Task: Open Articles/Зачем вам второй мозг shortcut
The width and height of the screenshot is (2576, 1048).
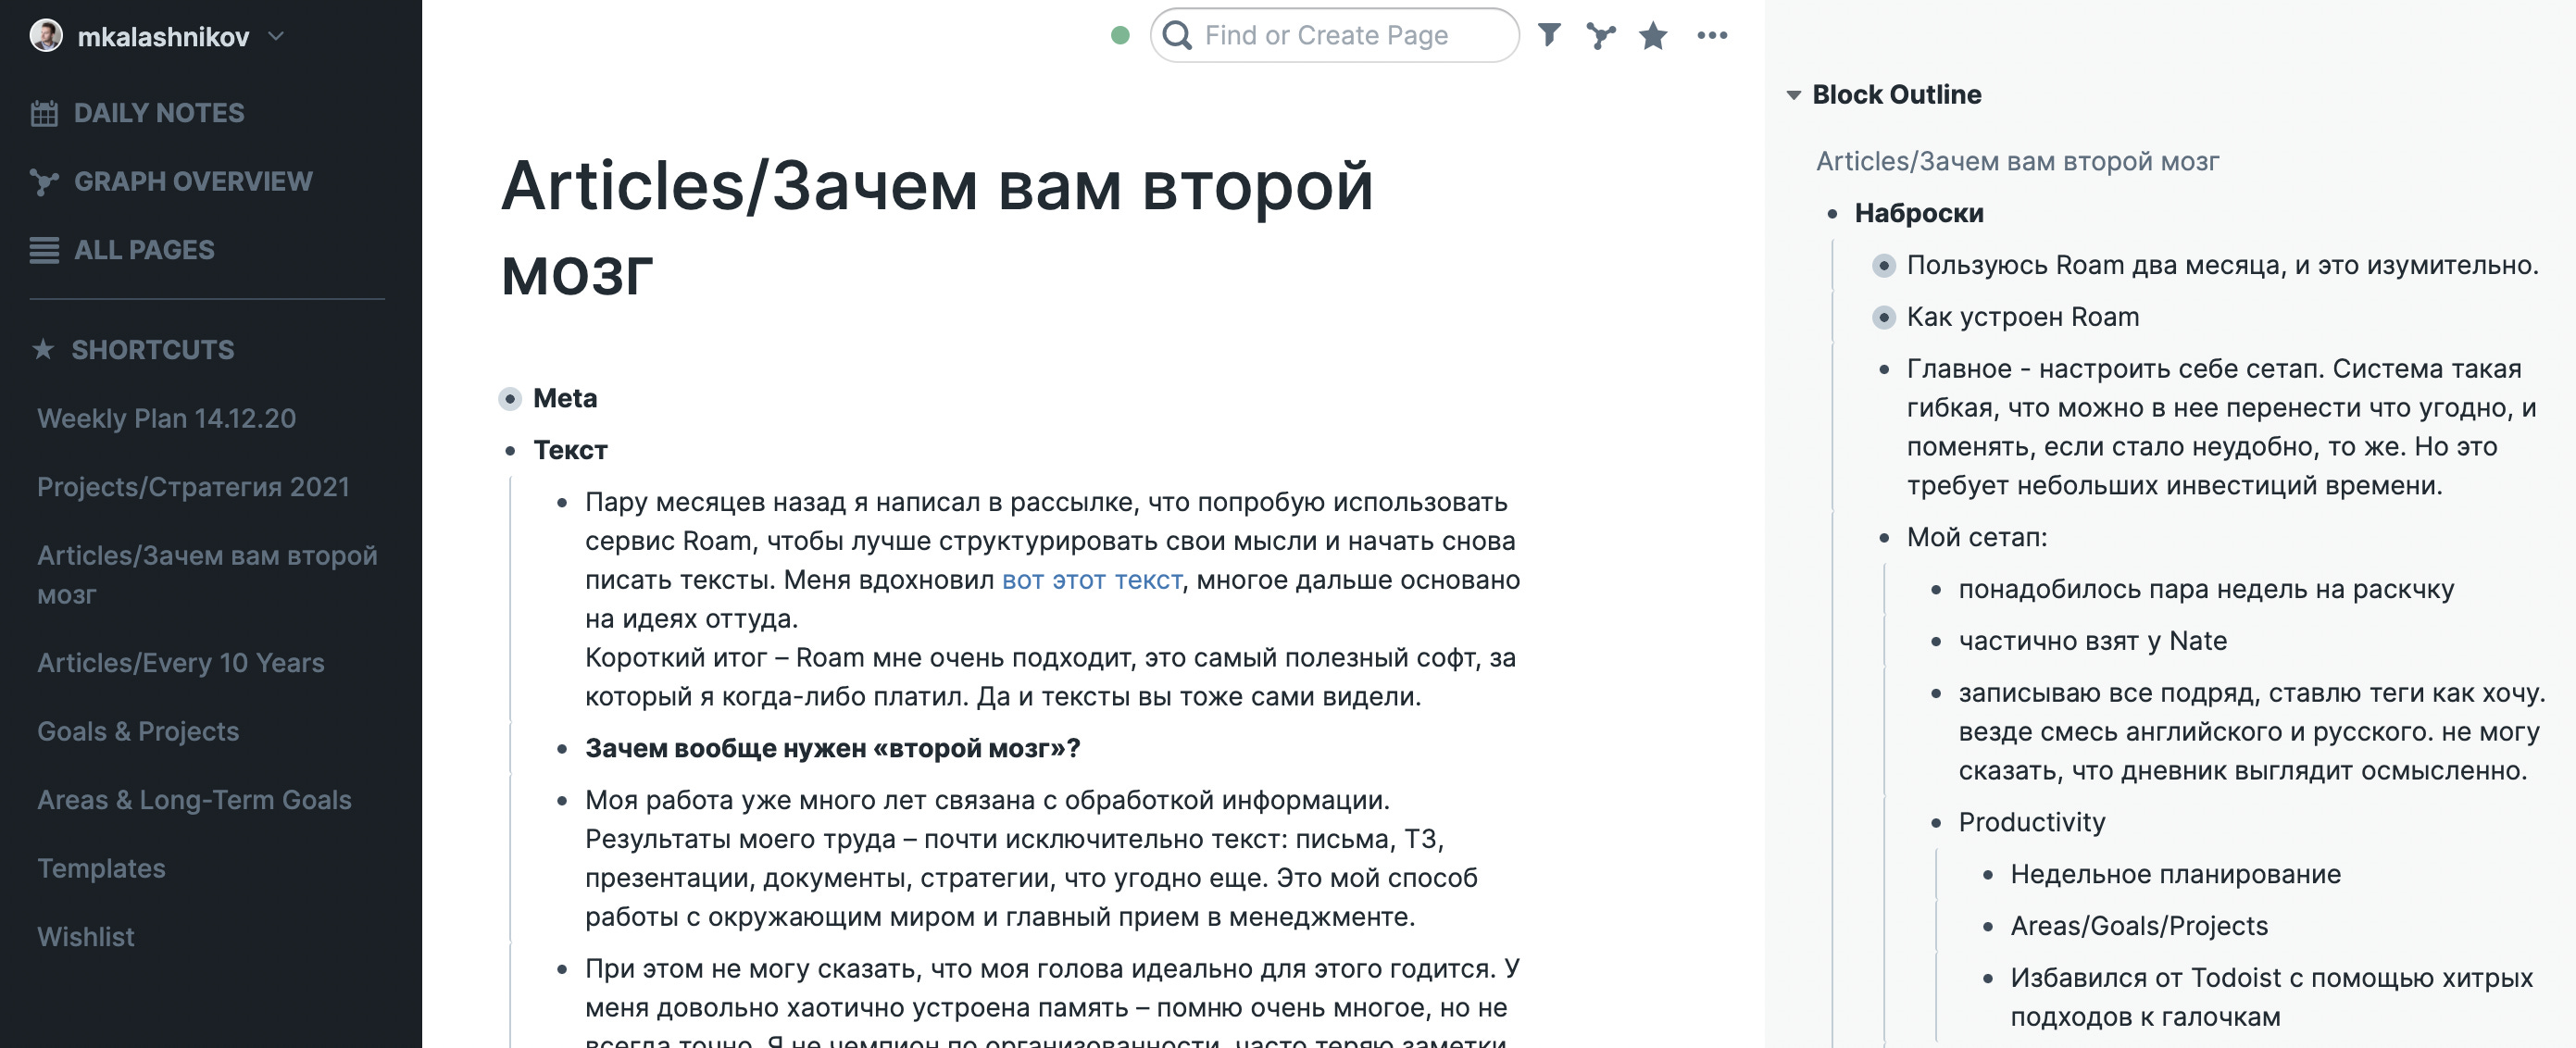Action: (x=207, y=575)
